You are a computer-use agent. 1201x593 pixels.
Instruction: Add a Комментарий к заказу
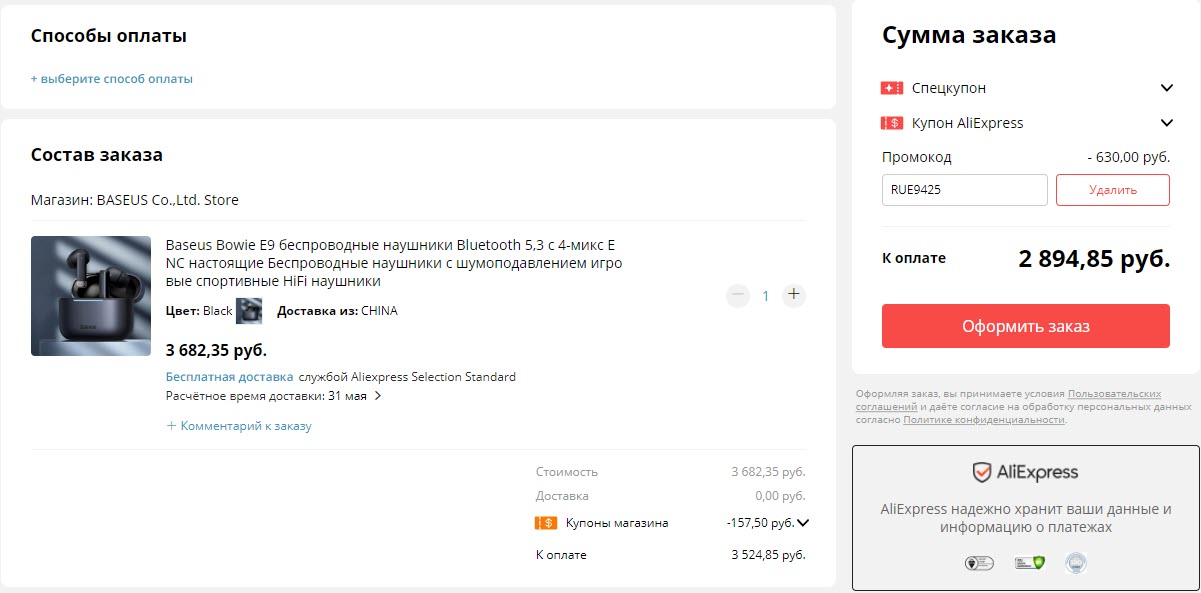(x=240, y=426)
